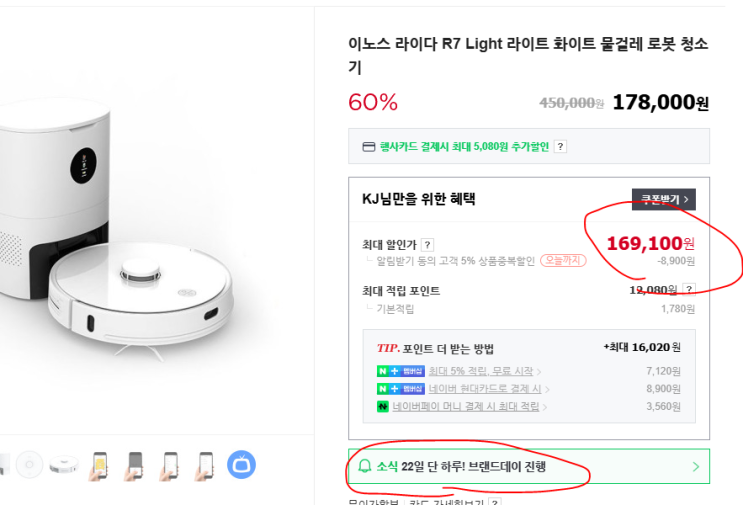743x505 pixels.
Task: Click the 오늘까지 badge
Action: (563, 260)
